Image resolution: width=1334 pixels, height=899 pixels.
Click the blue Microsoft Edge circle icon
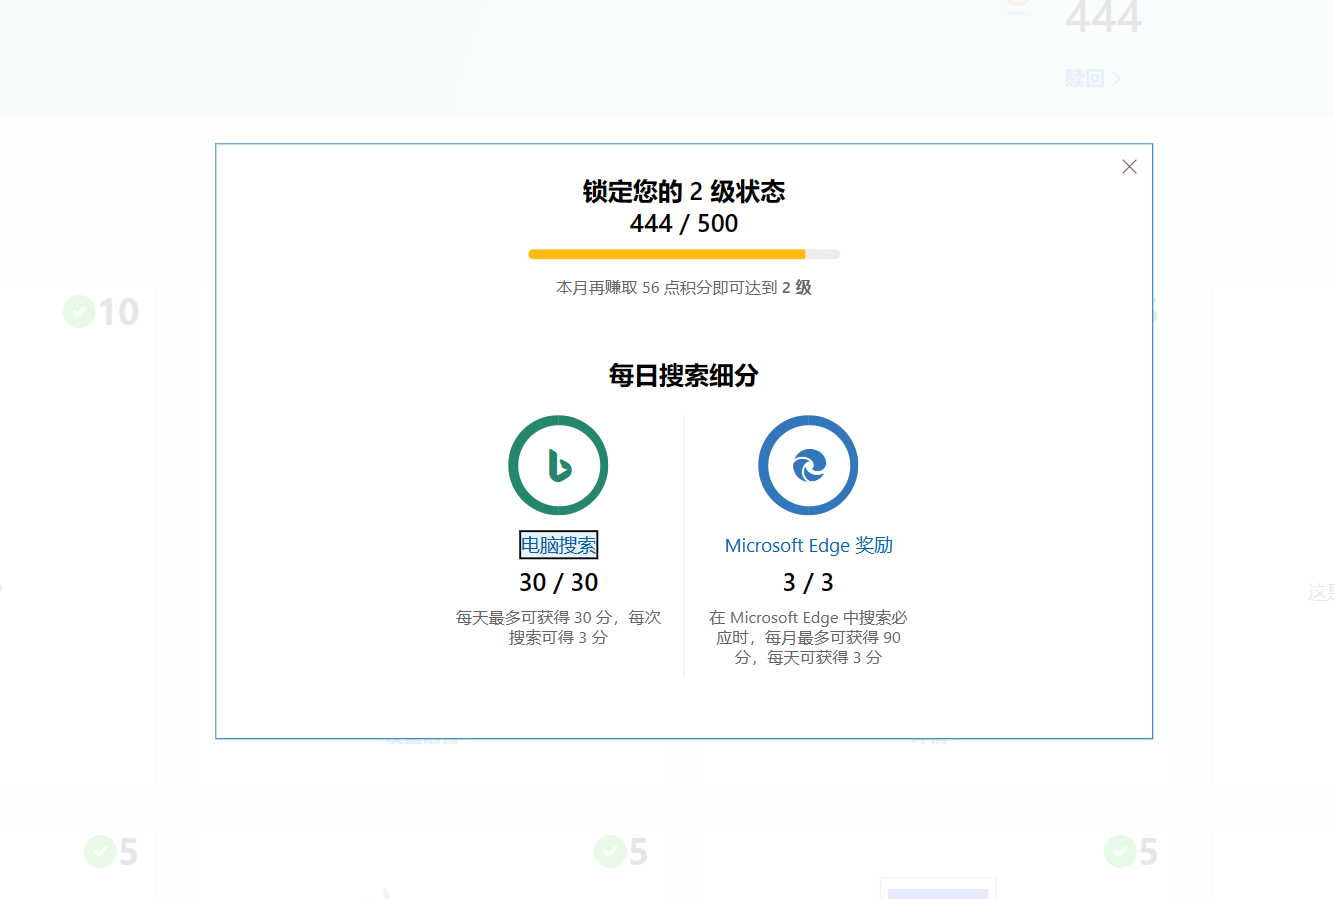[x=808, y=465]
